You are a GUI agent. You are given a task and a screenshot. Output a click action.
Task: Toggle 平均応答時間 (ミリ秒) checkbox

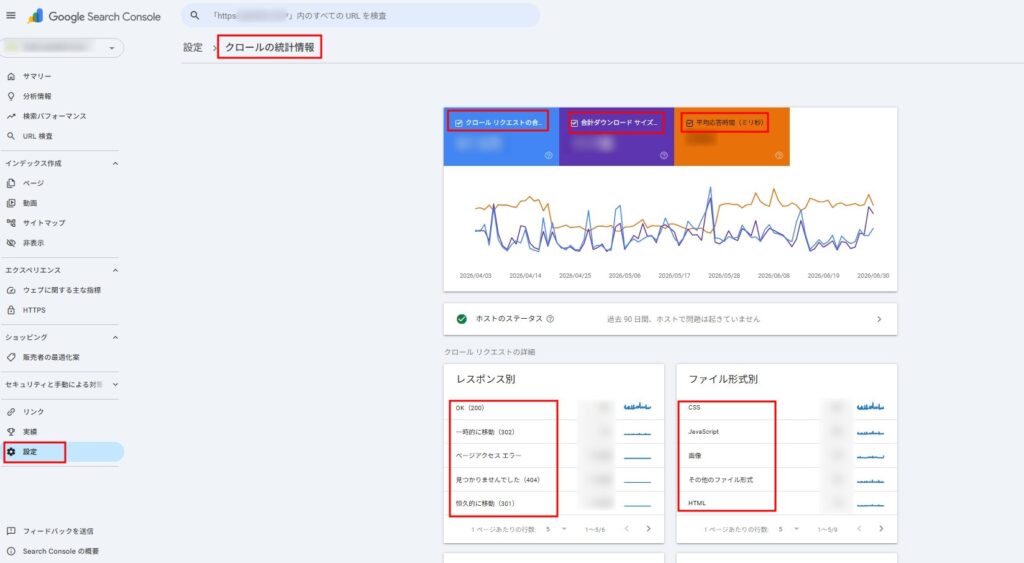689,123
